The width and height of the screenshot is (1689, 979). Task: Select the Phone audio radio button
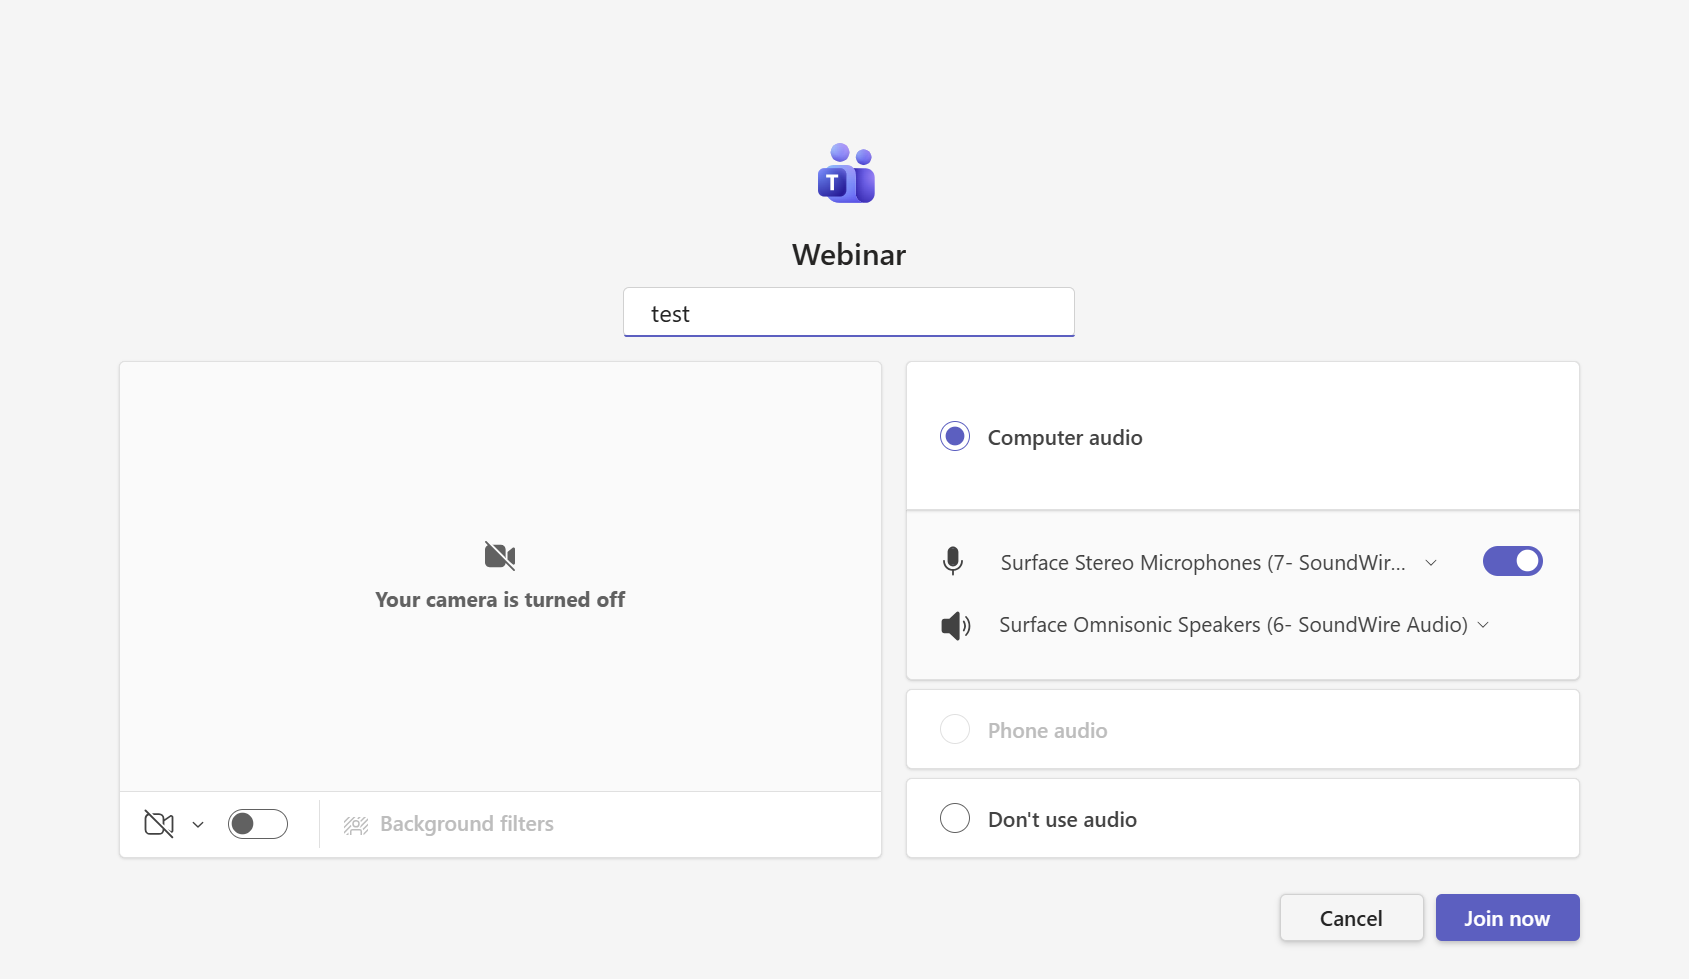pos(955,729)
